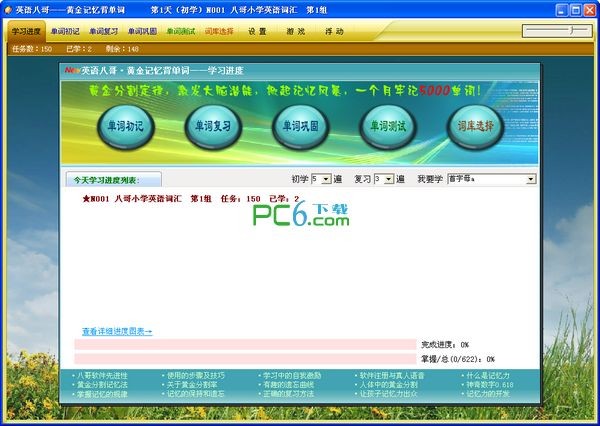Image resolution: width=600 pixels, height=426 pixels.
Task: Open the 软件注册与真人语音 link
Action: pyautogui.click(x=392, y=376)
